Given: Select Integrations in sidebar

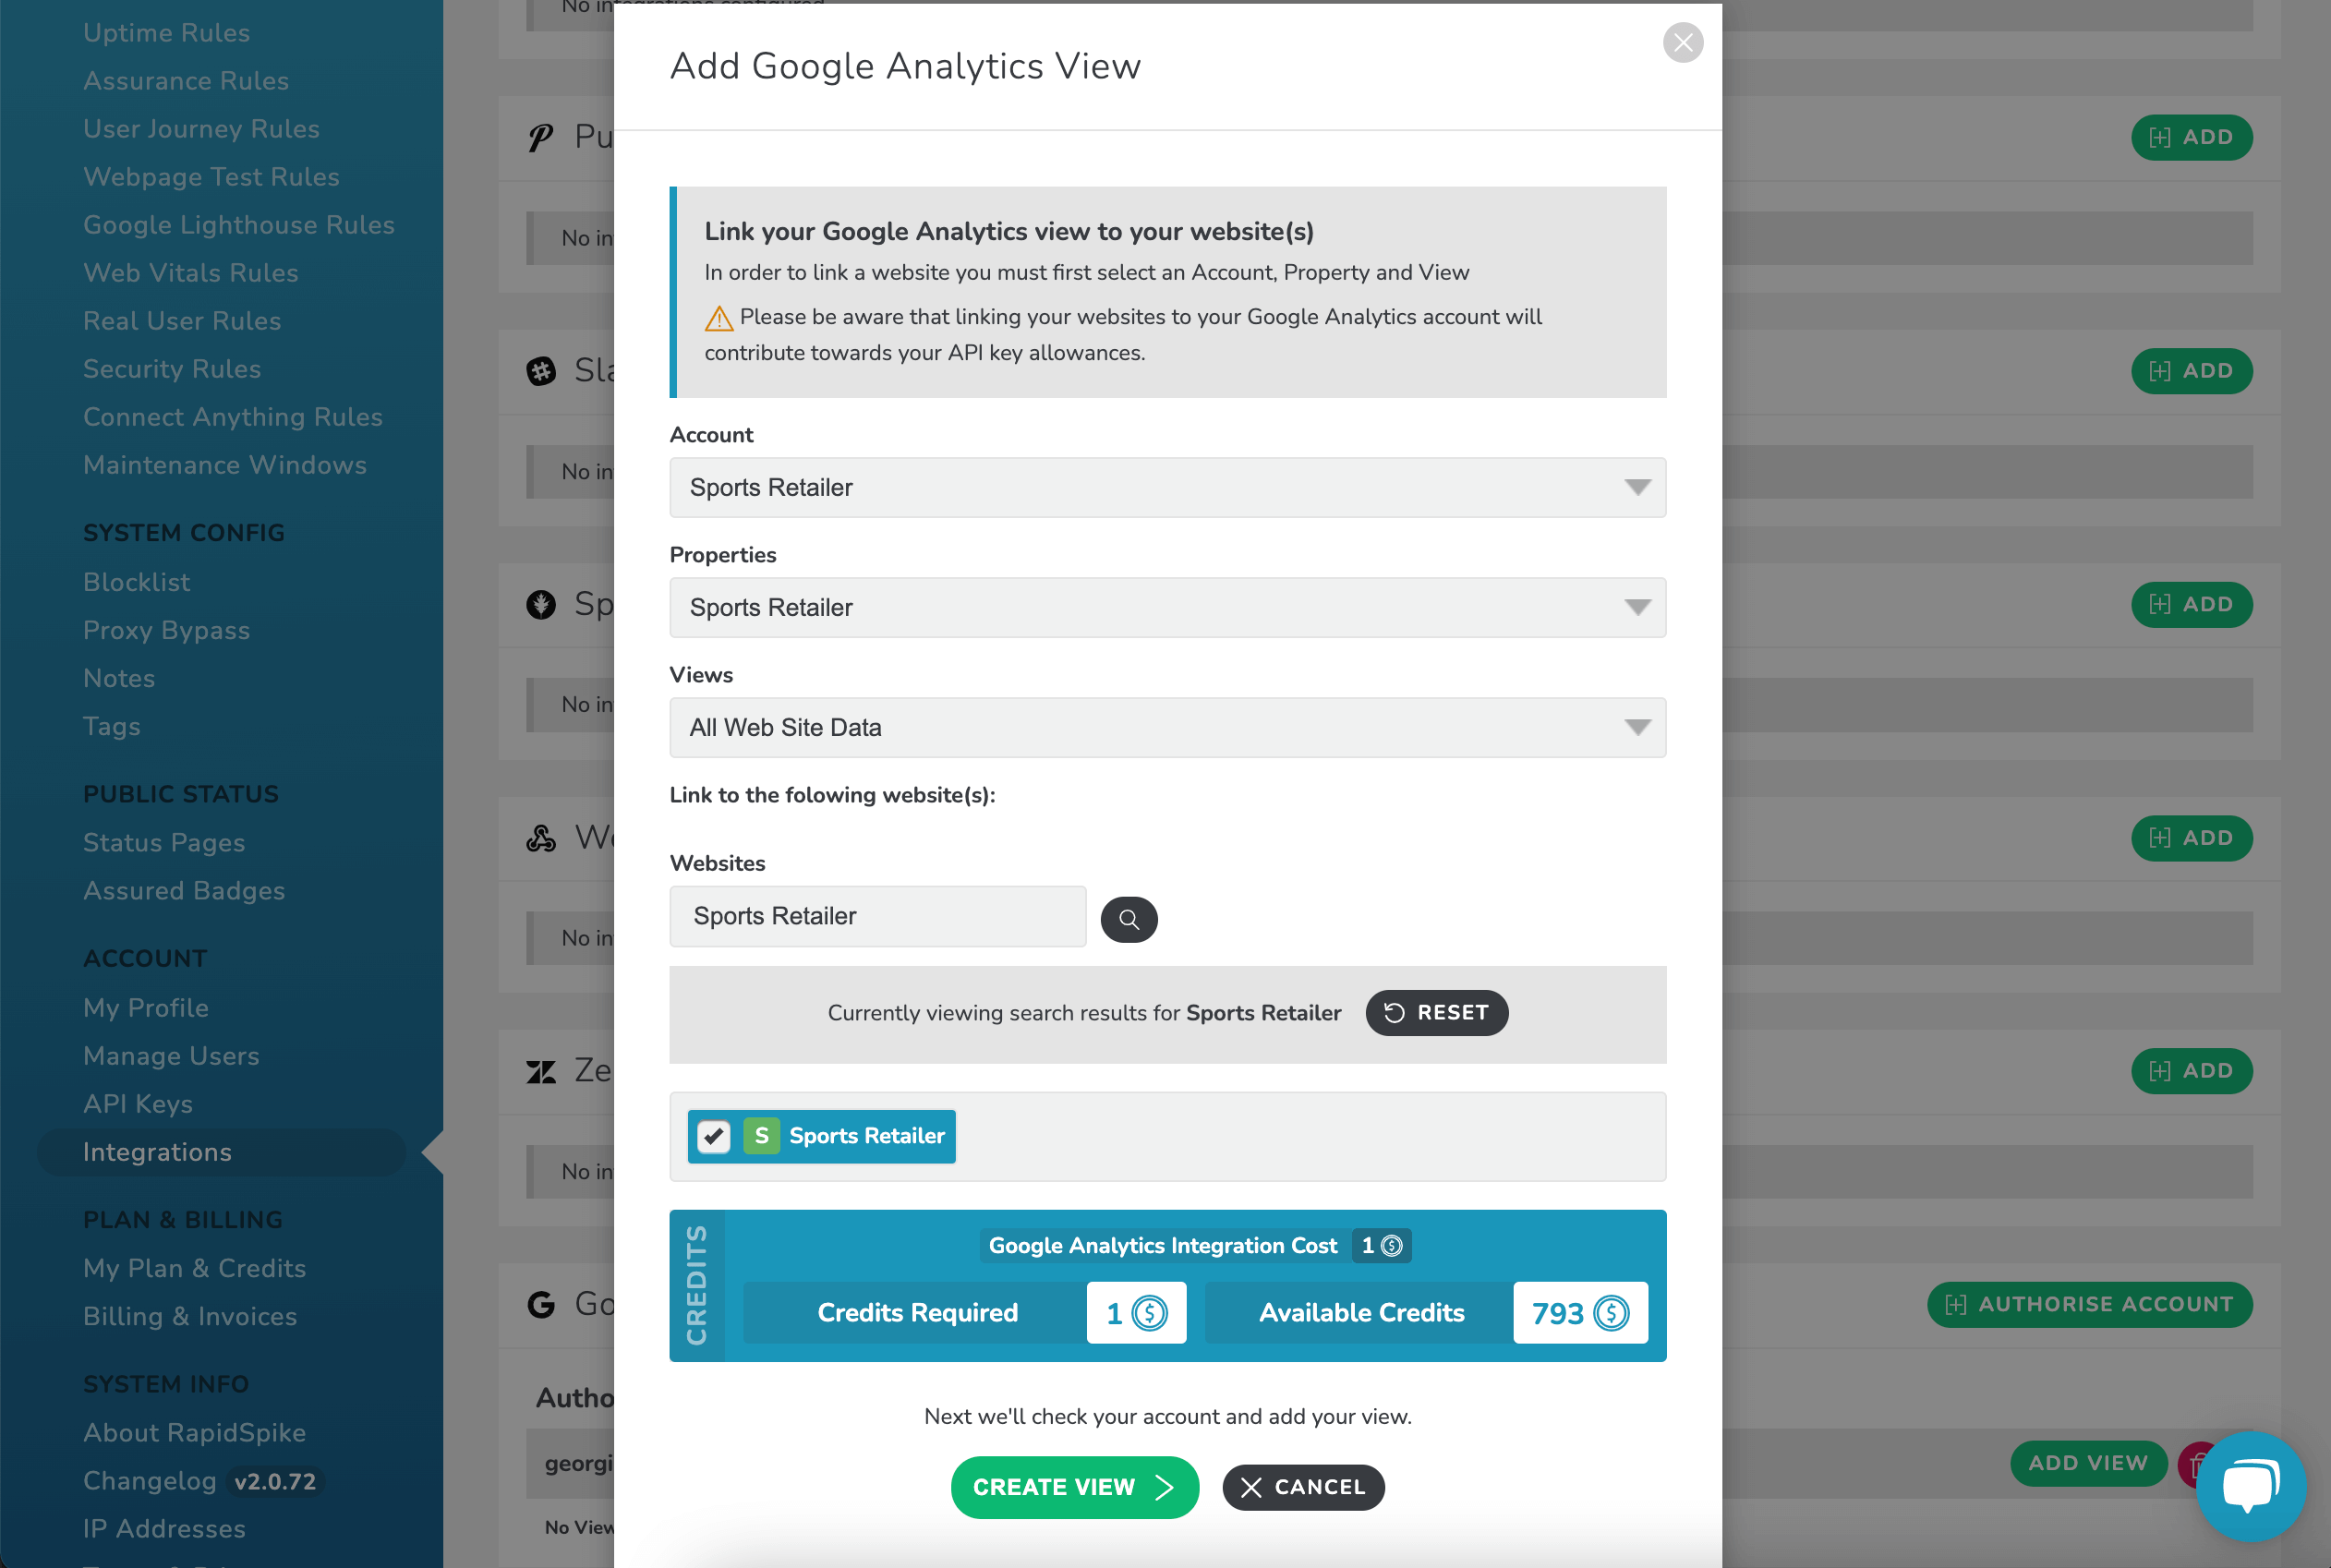Looking at the screenshot, I should tap(221, 1152).
